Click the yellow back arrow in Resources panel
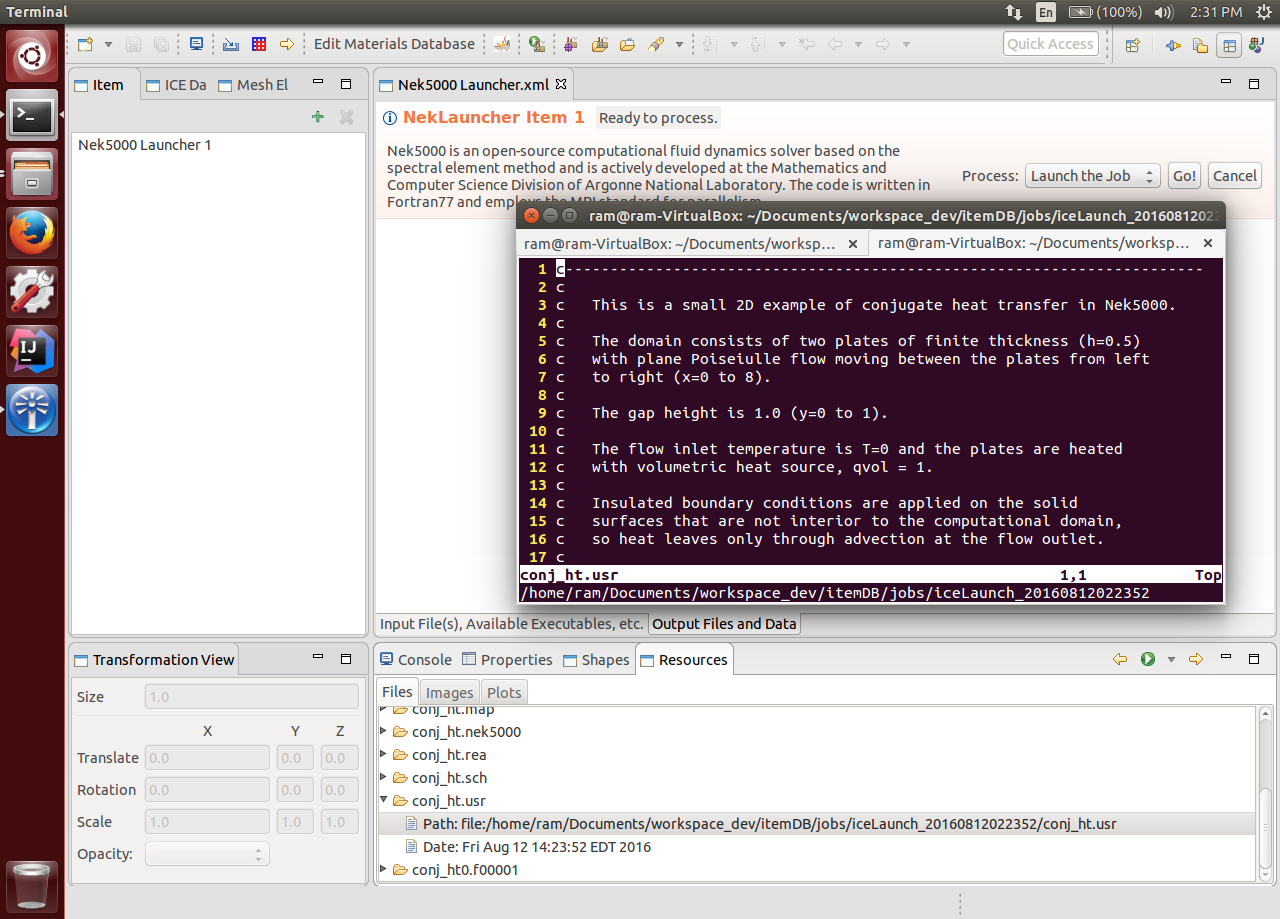 1120,659
